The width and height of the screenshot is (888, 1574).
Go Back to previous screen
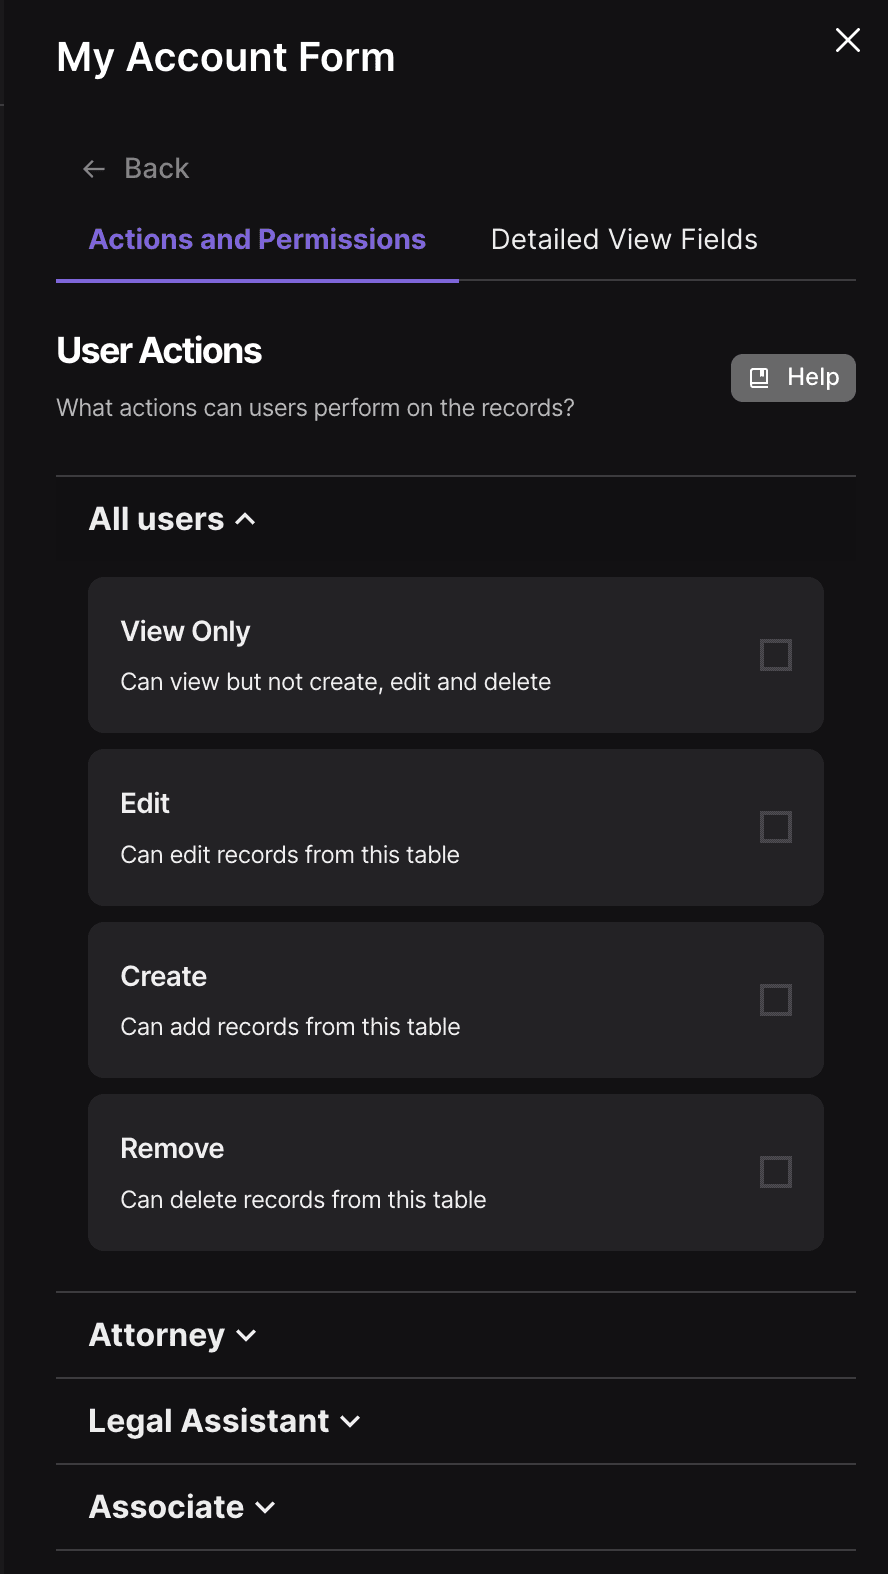pyautogui.click(x=136, y=169)
